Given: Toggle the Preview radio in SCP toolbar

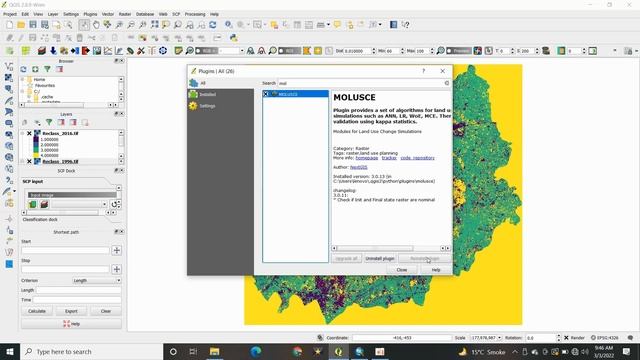Looking at the screenshot, I should tap(449, 51).
